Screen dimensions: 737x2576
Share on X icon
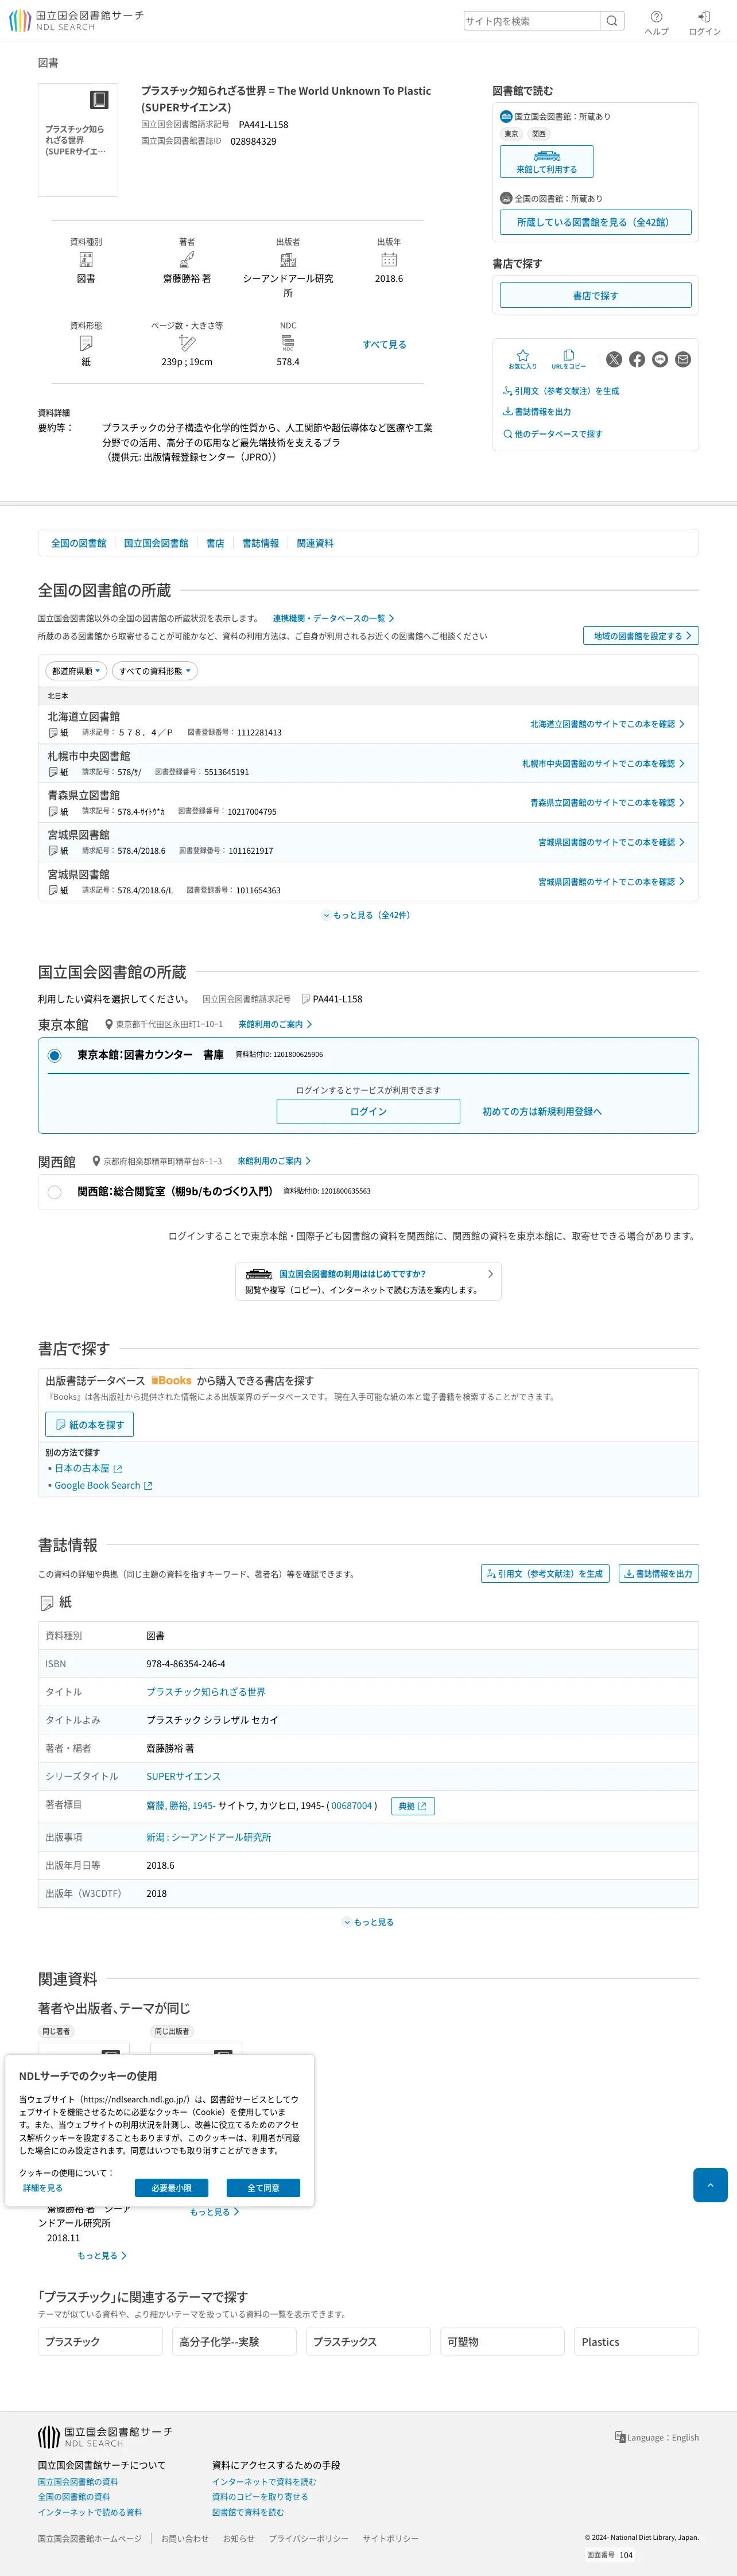pyautogui.click(x=614, y=359)
